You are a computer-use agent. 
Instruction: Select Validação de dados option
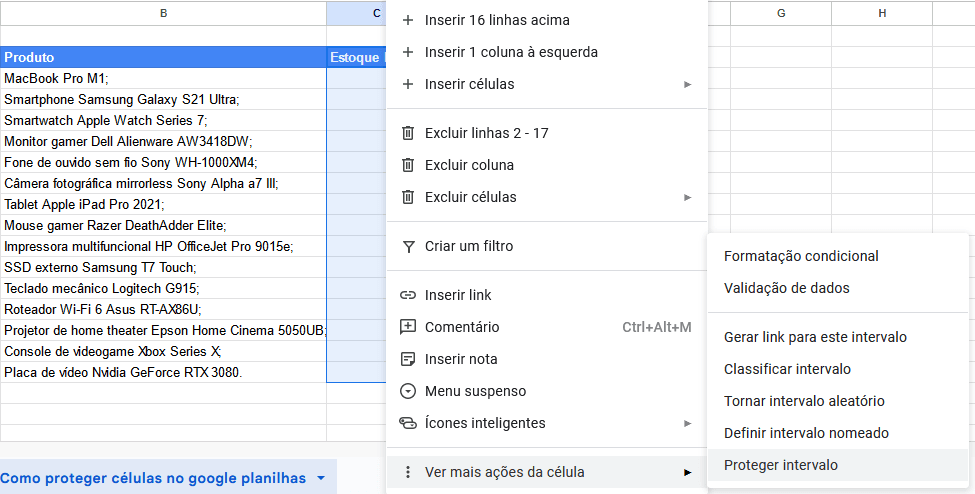[786, 288]
